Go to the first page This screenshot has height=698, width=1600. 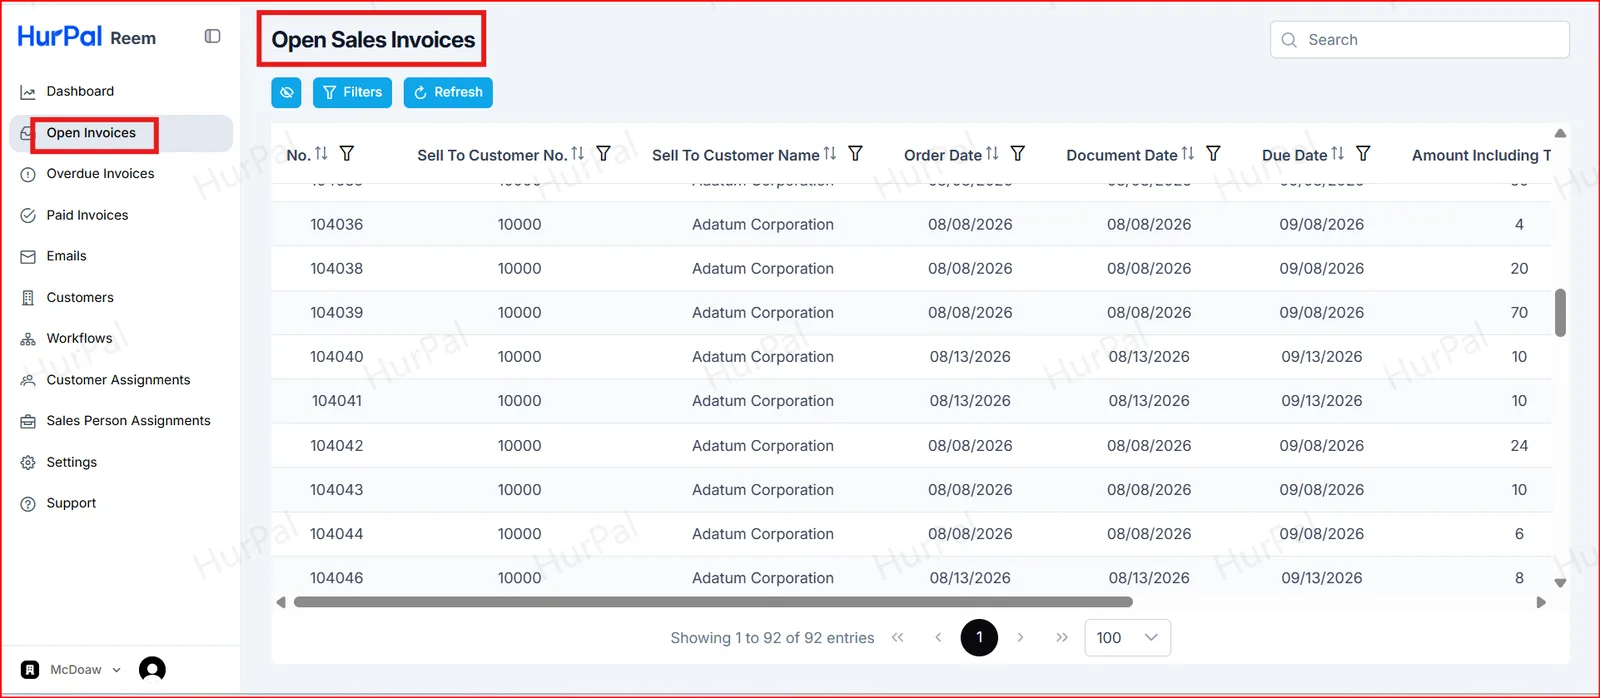point(898,638)
